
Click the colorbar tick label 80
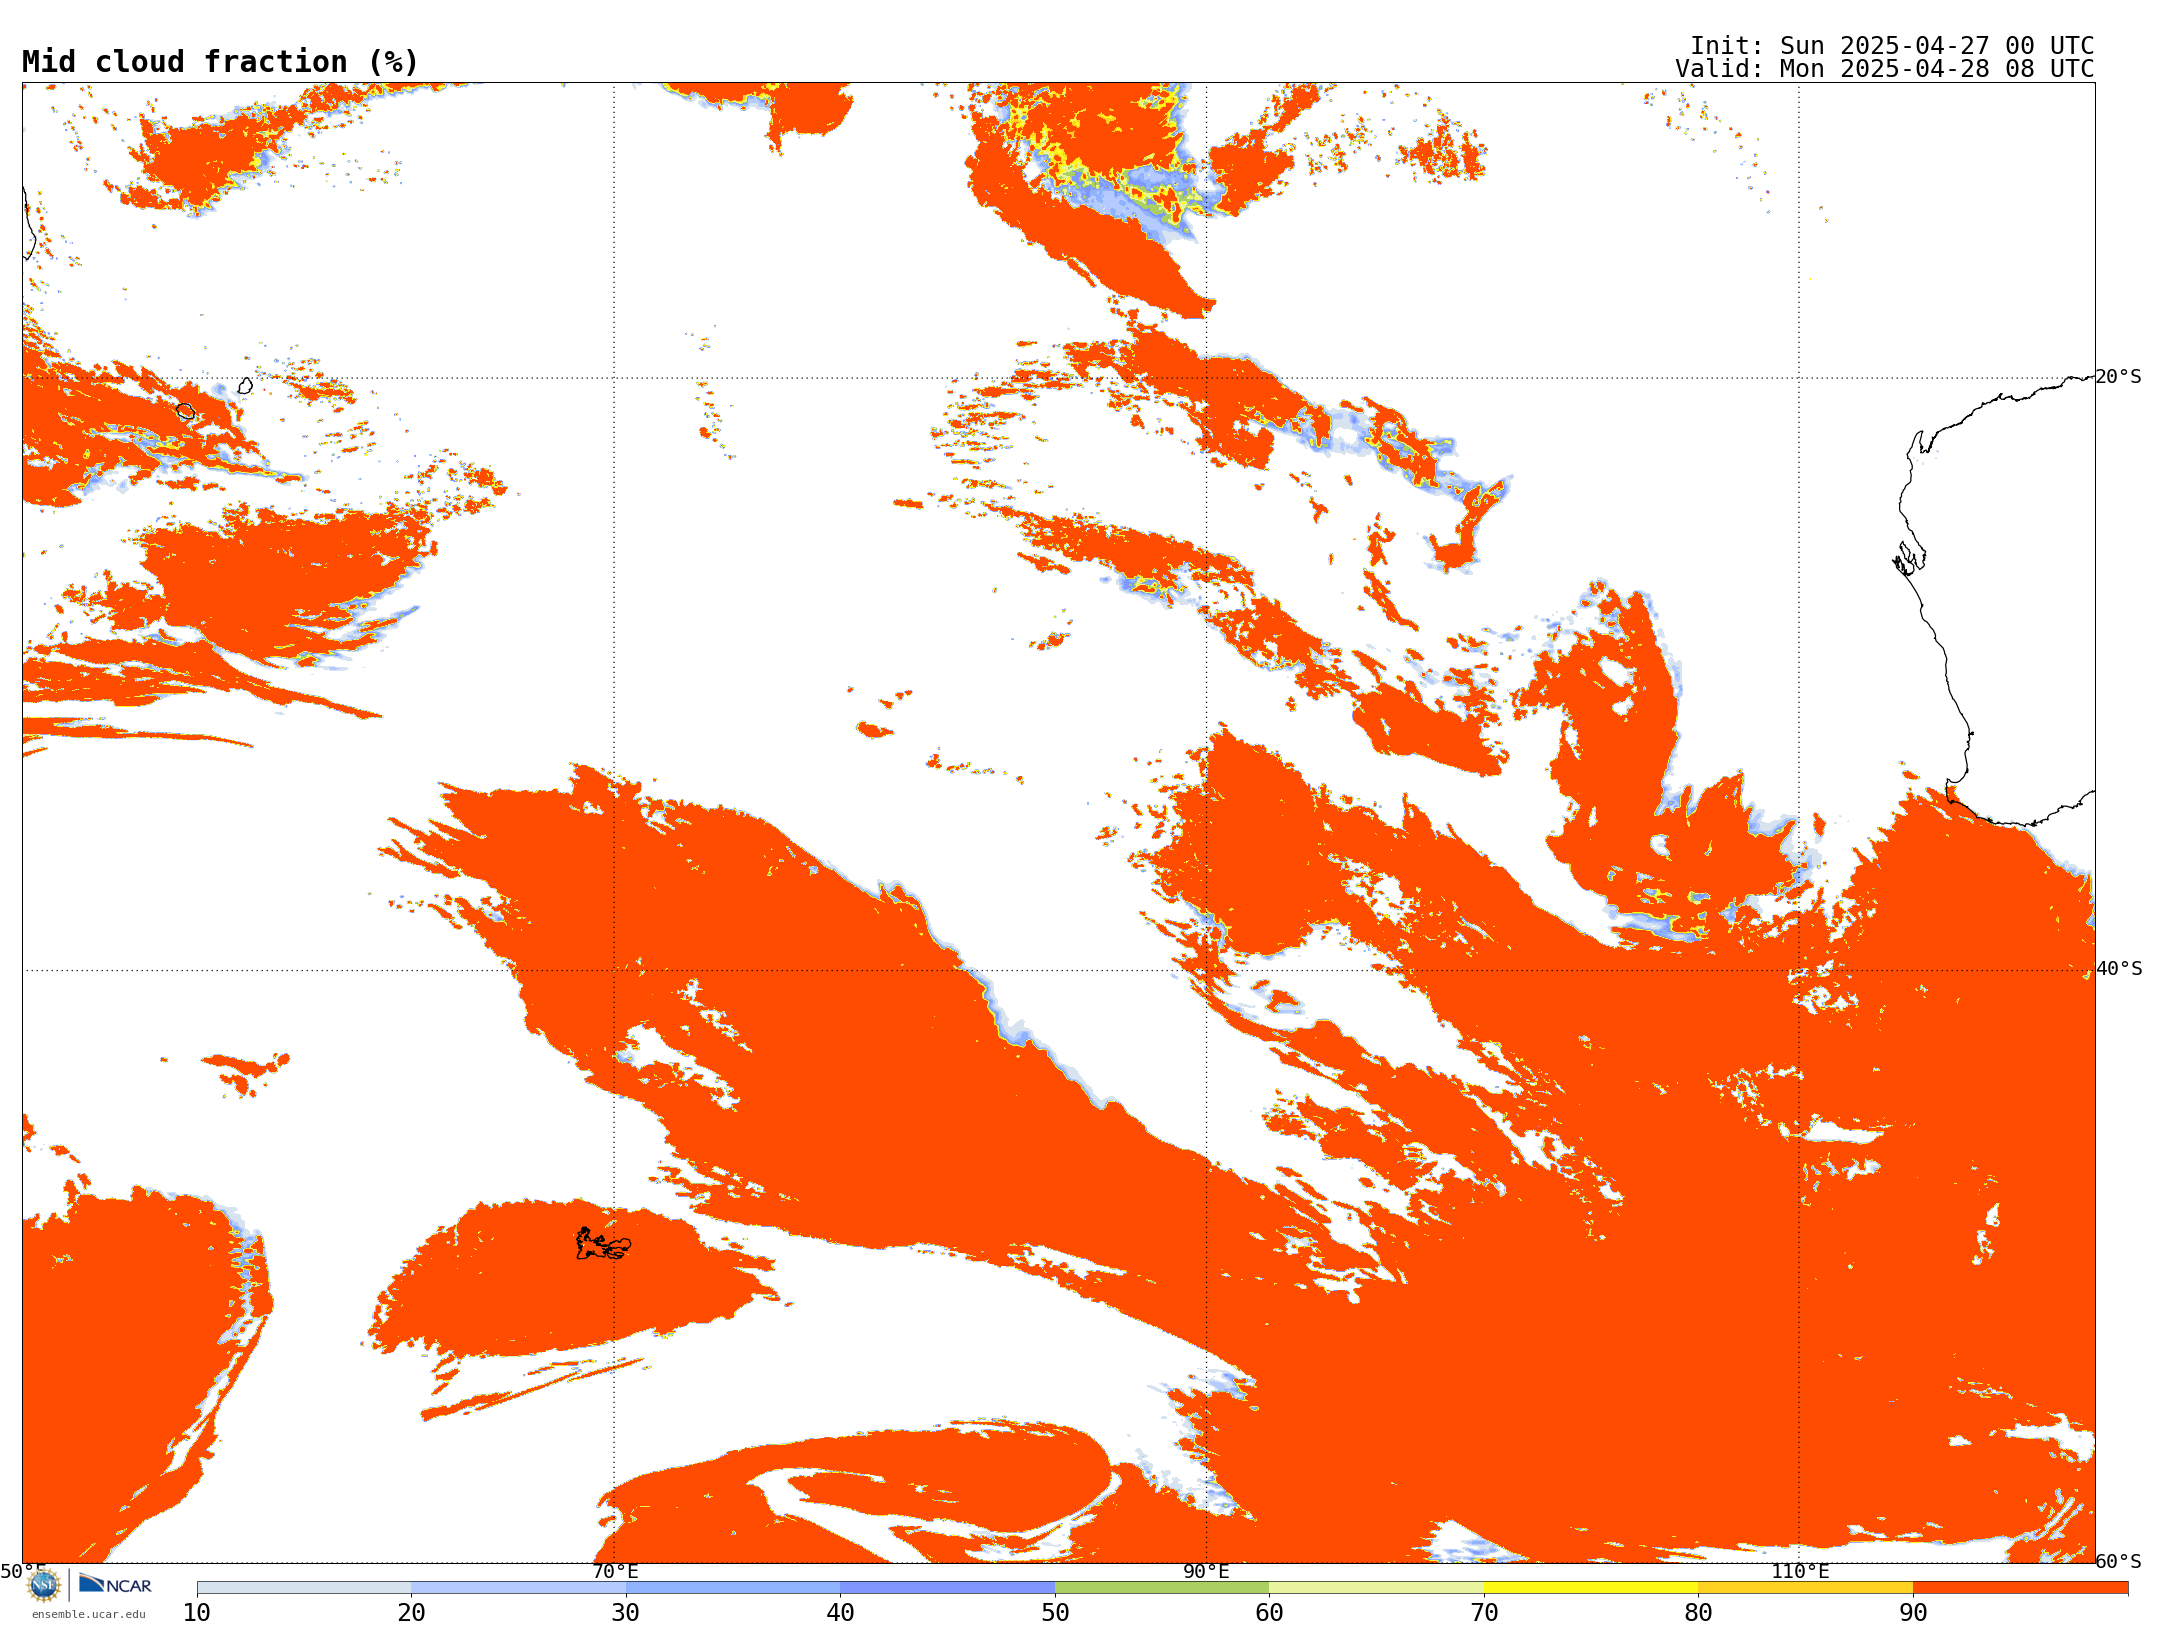tap(1698, 1612)
